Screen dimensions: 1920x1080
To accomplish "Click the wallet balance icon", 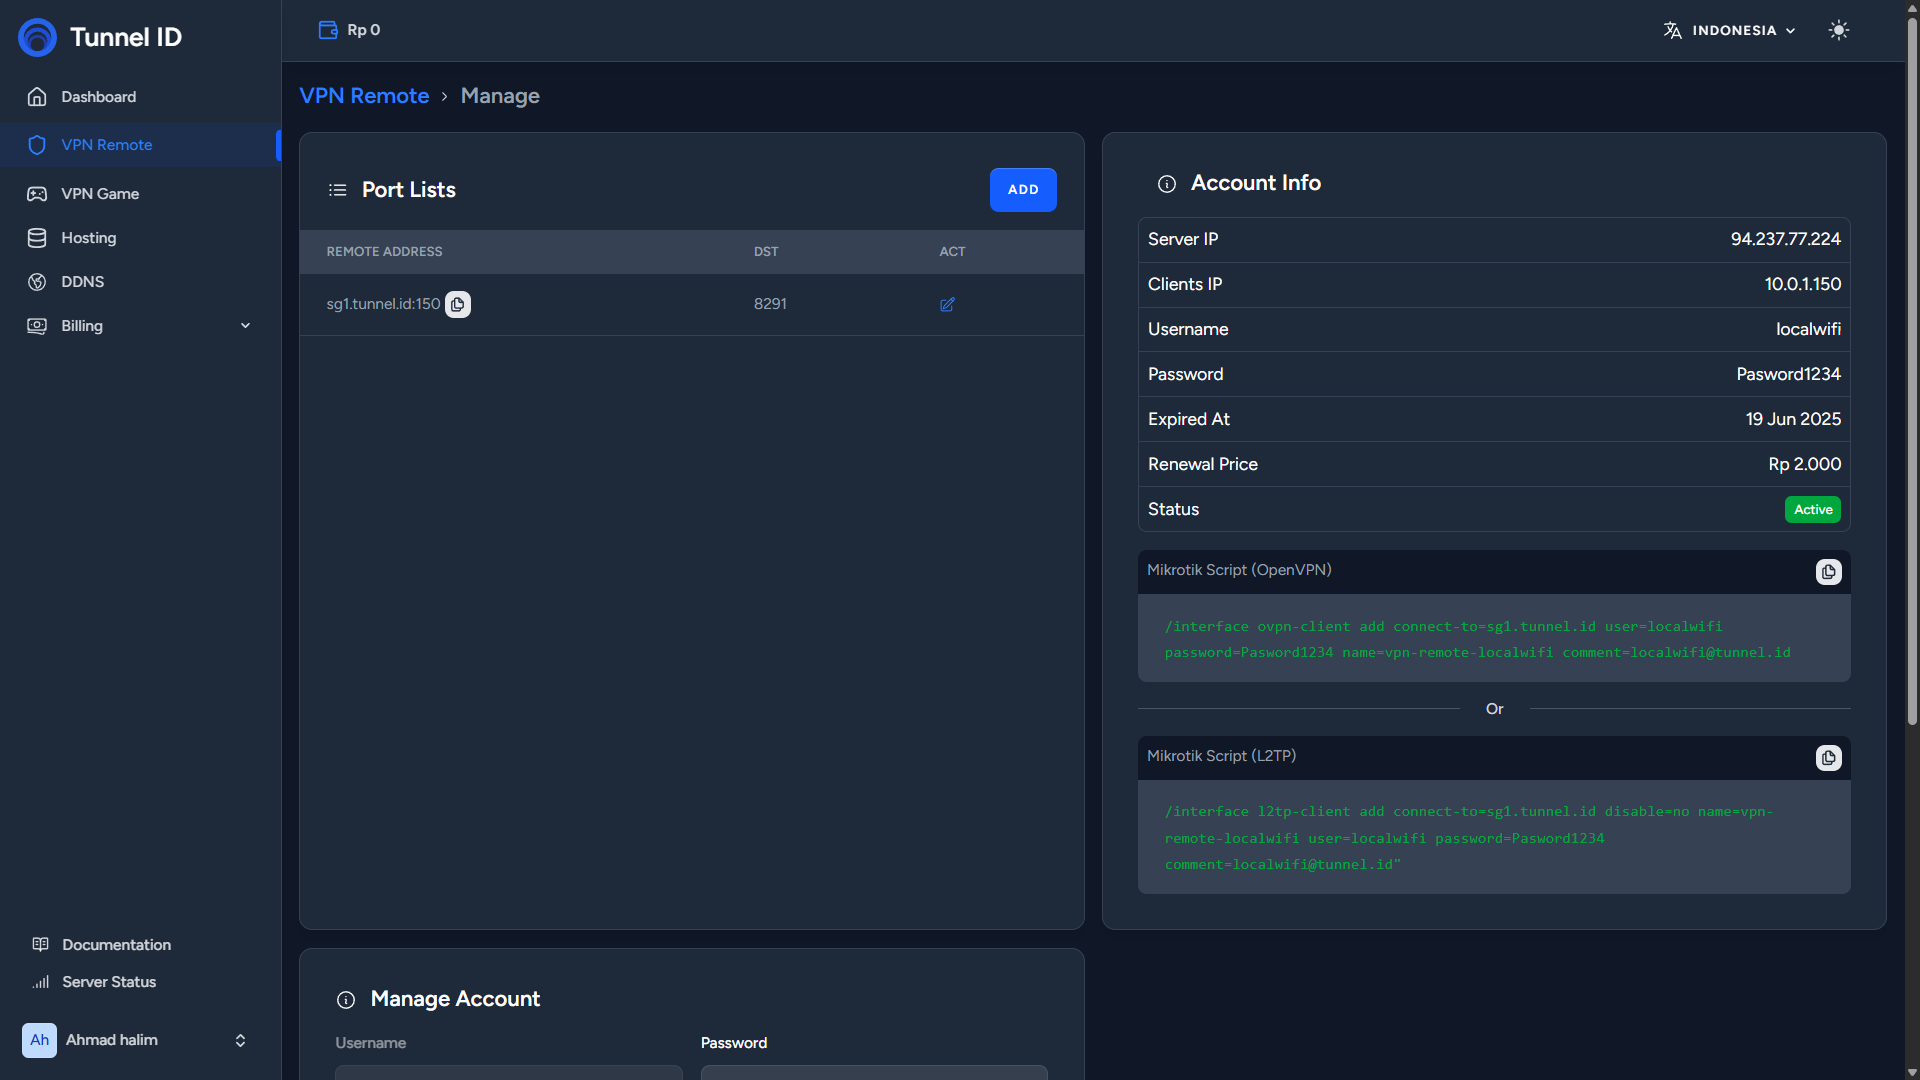I will [328, 30].
